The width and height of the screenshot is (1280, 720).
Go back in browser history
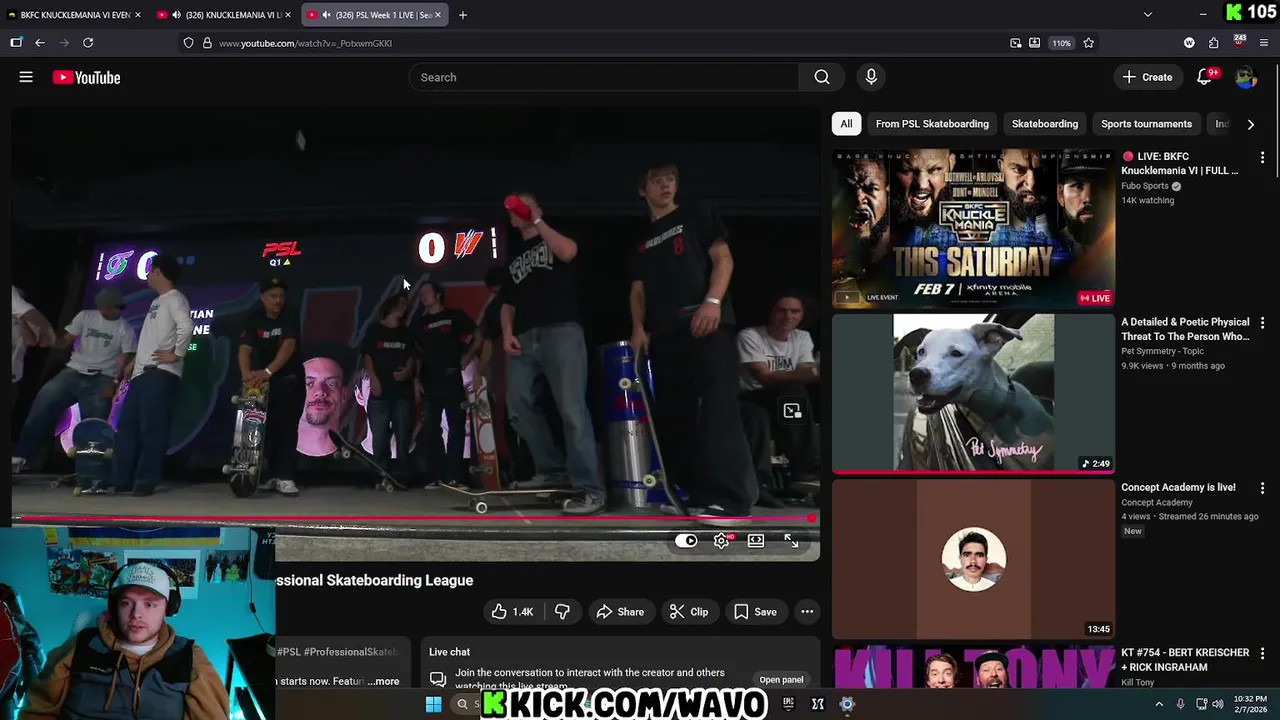click(x=40, y=43)
